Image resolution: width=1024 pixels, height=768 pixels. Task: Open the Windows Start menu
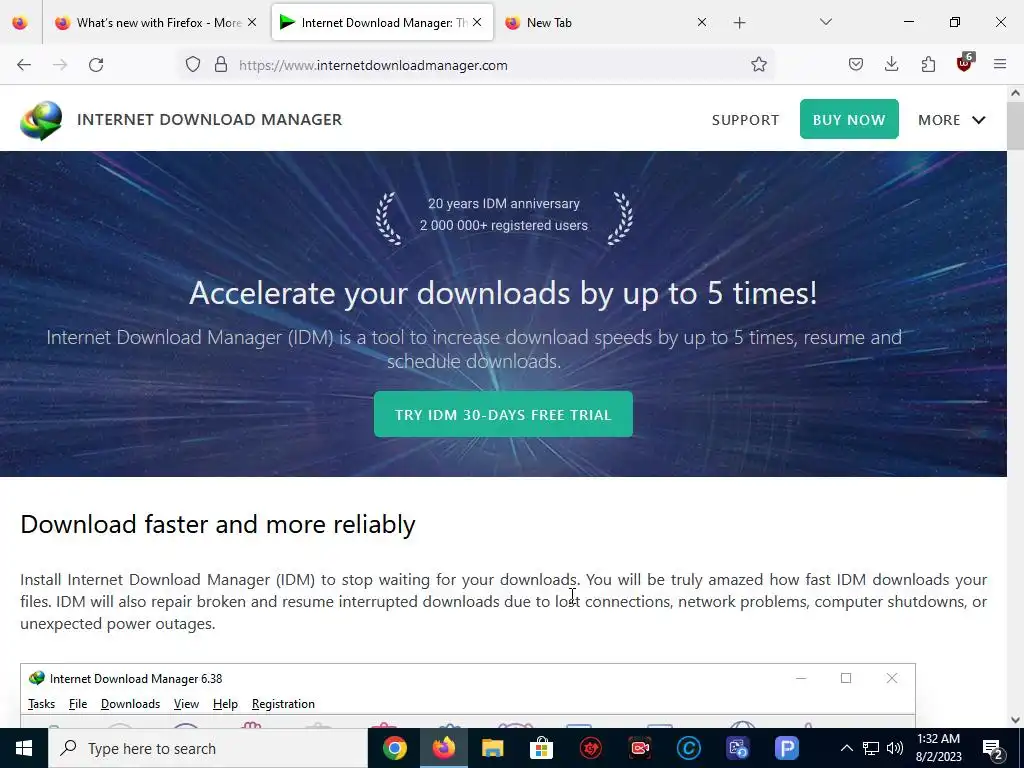click(24, 748)
